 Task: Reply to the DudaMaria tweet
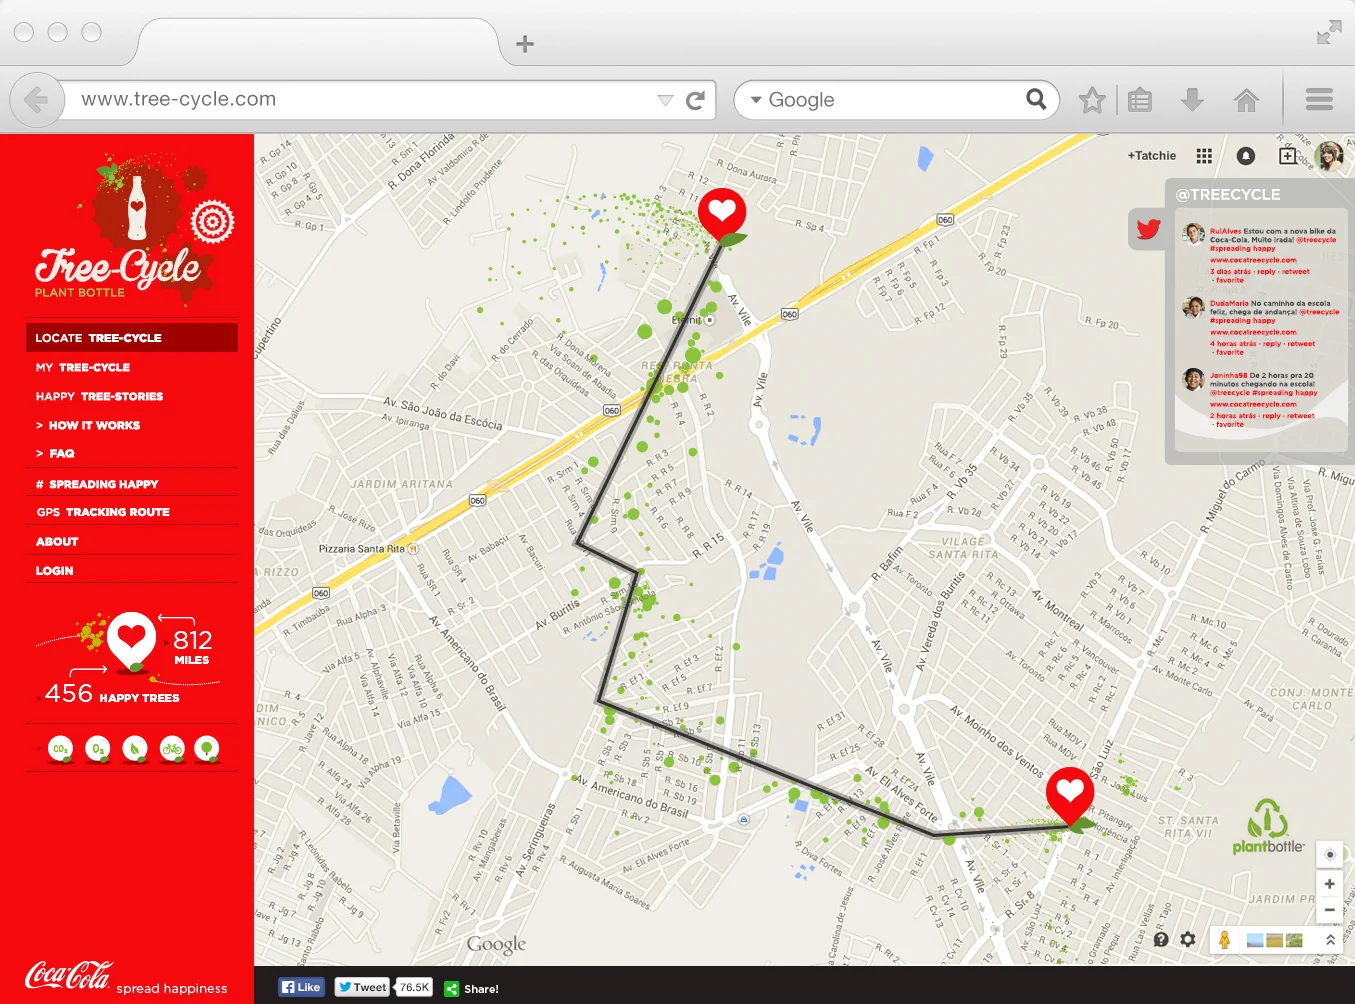click(1272, 343)
